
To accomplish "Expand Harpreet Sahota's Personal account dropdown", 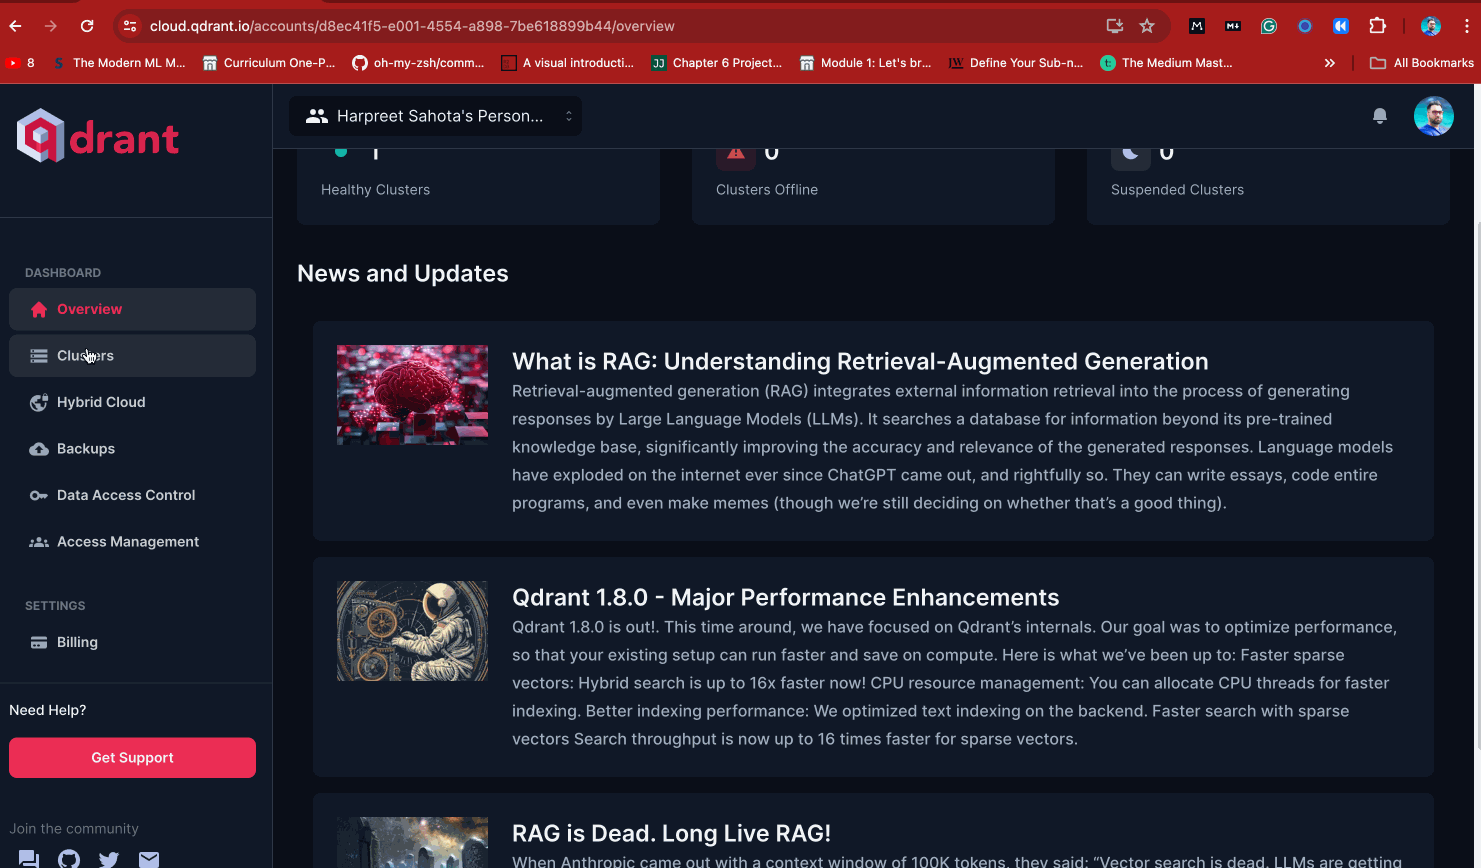I will 436,116.
